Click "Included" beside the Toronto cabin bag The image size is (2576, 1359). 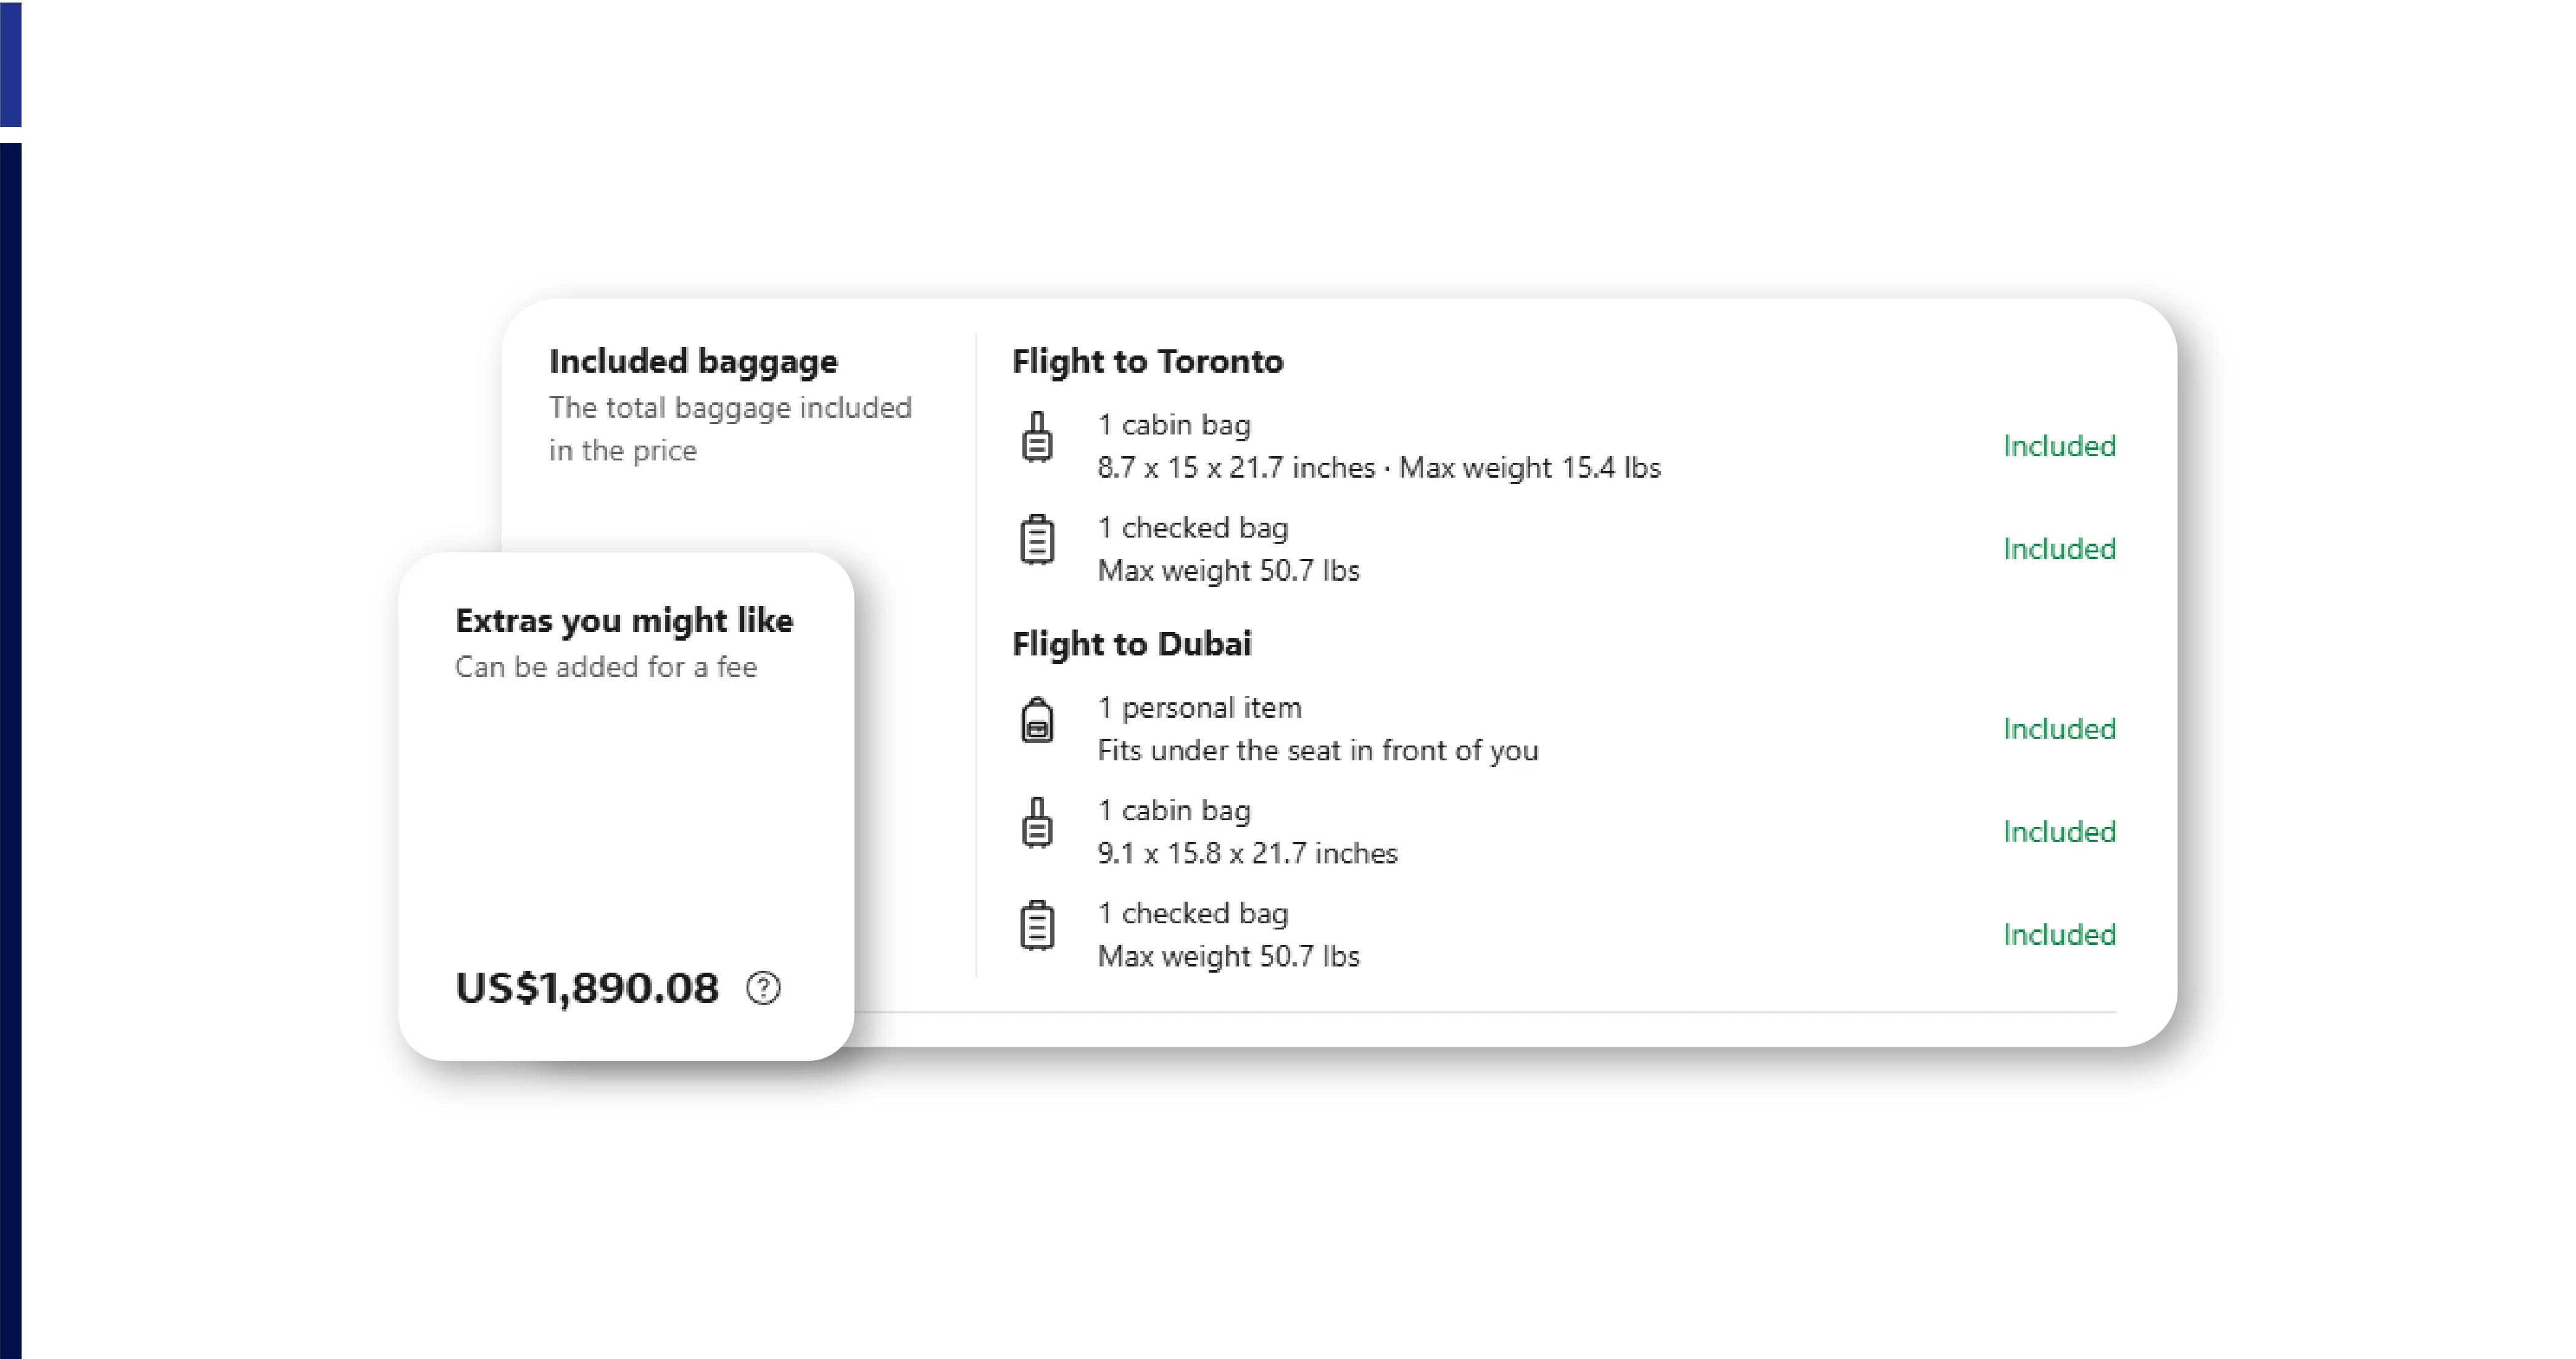tap(2059, 446)
